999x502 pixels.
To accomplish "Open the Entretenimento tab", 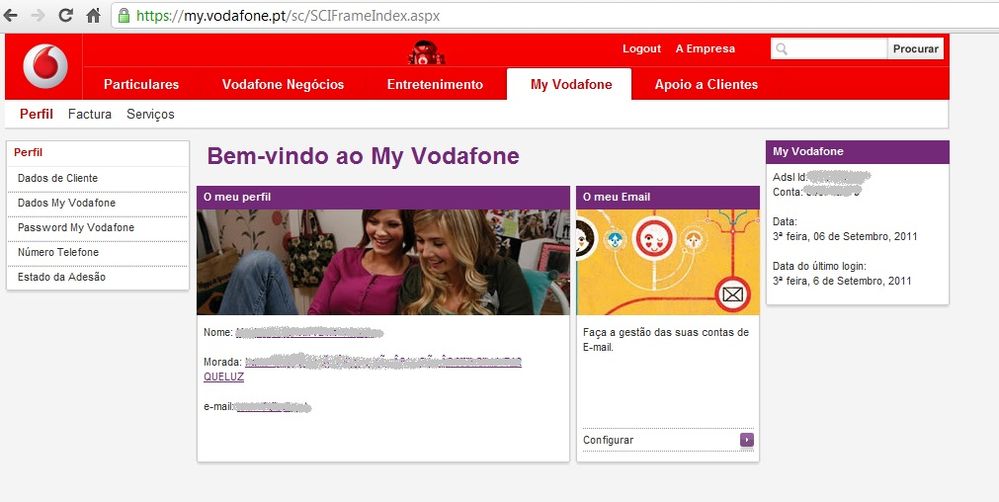I will click(435, 84).
